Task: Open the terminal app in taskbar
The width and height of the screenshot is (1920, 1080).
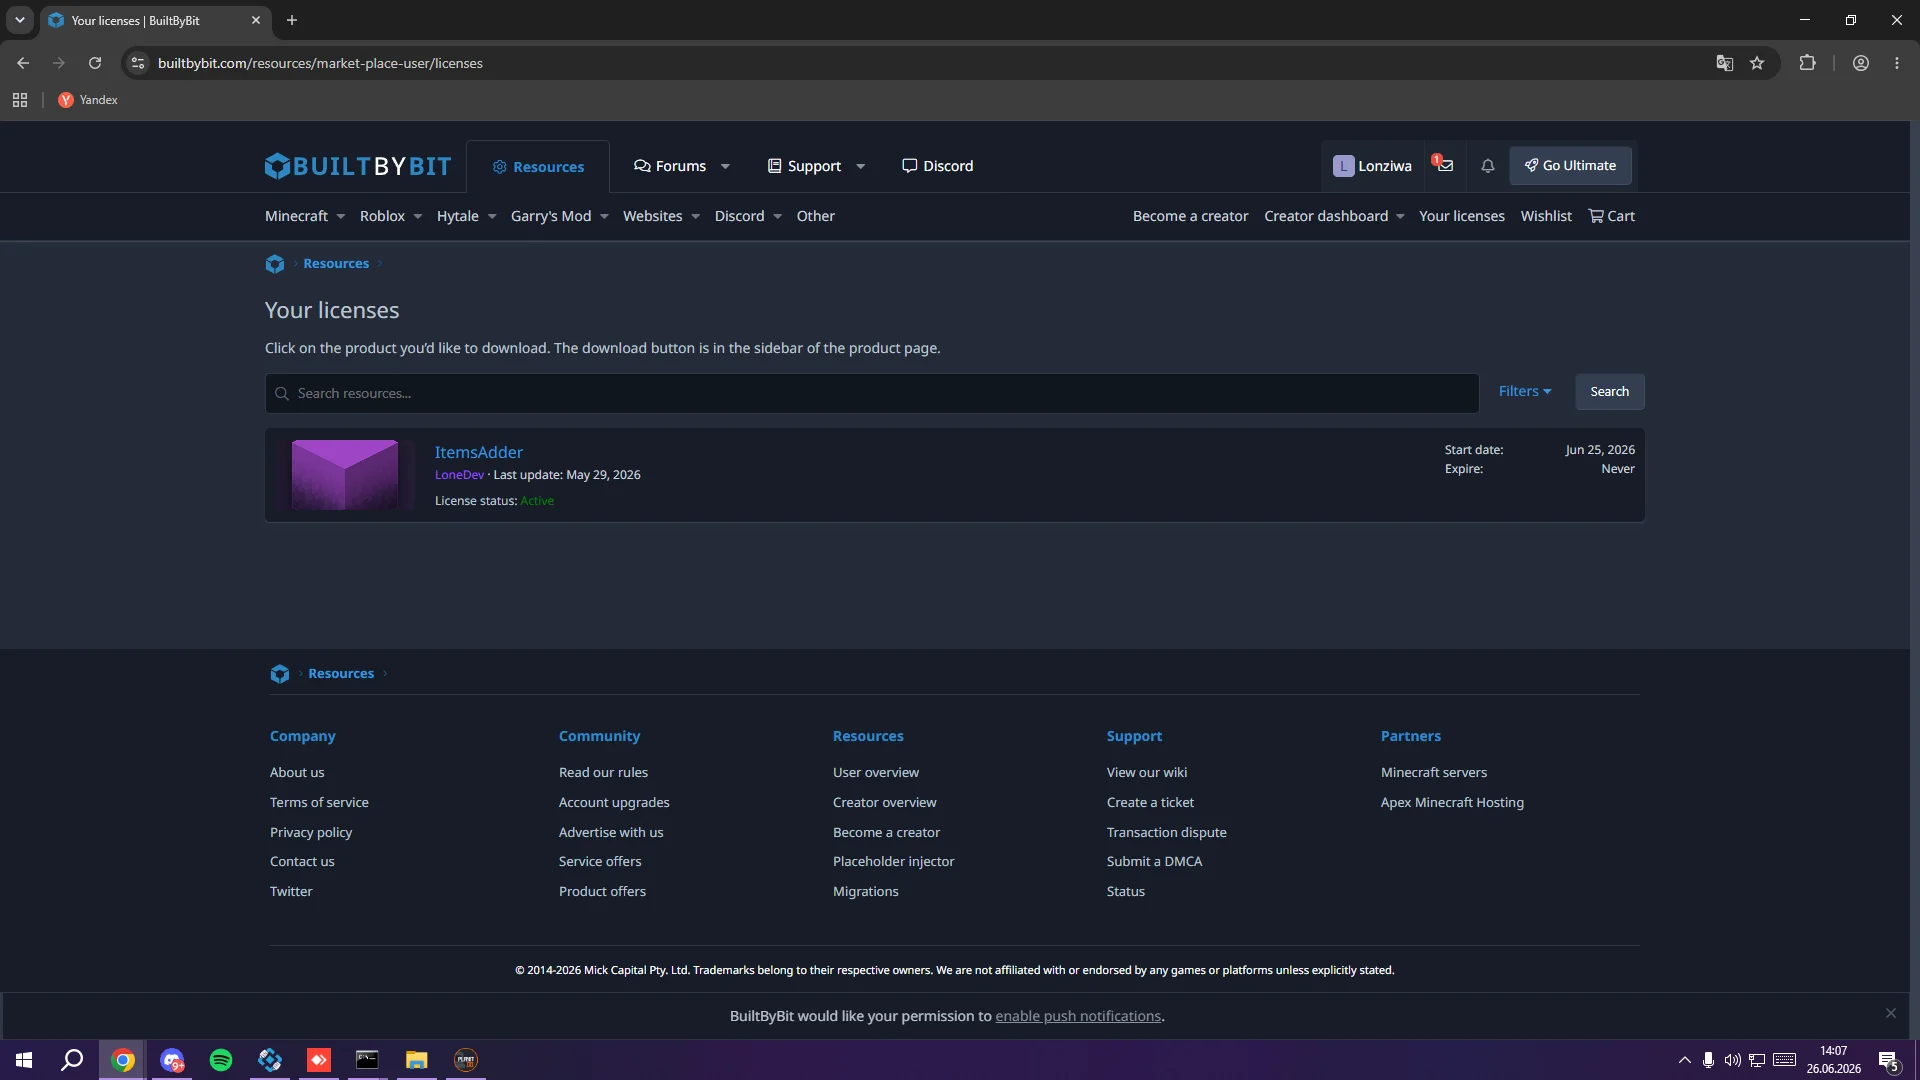Action: pyautogui.click(x=368, y=1060)
